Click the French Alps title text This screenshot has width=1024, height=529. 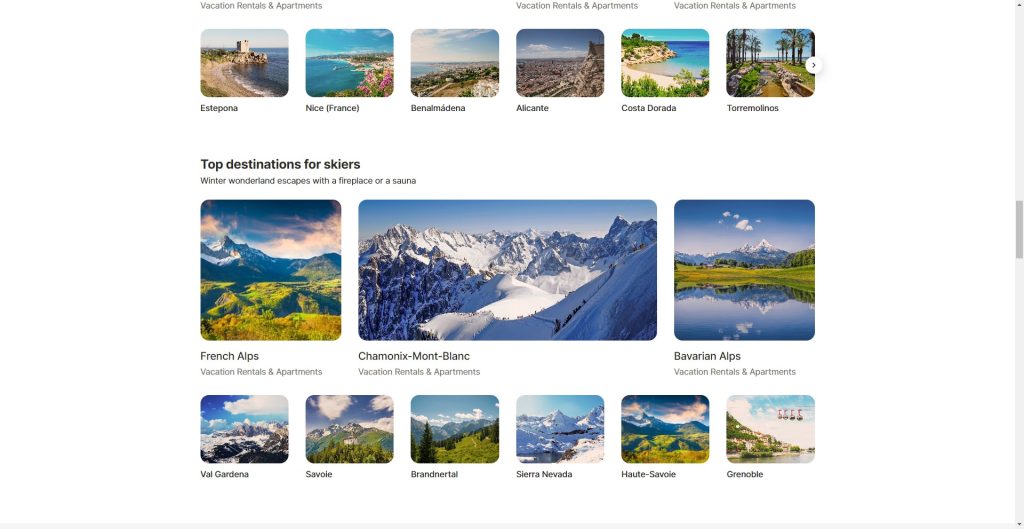[x=229, y=356]
